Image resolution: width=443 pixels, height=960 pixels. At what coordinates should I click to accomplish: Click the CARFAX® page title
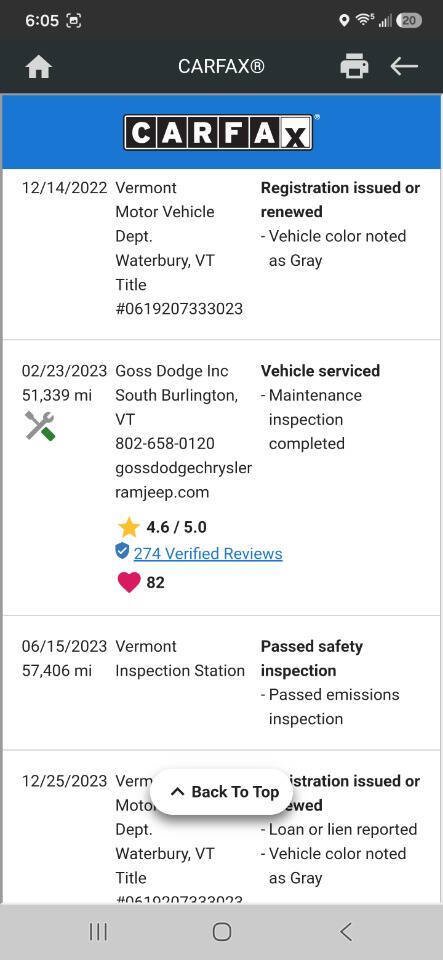[x=221, y=66]
